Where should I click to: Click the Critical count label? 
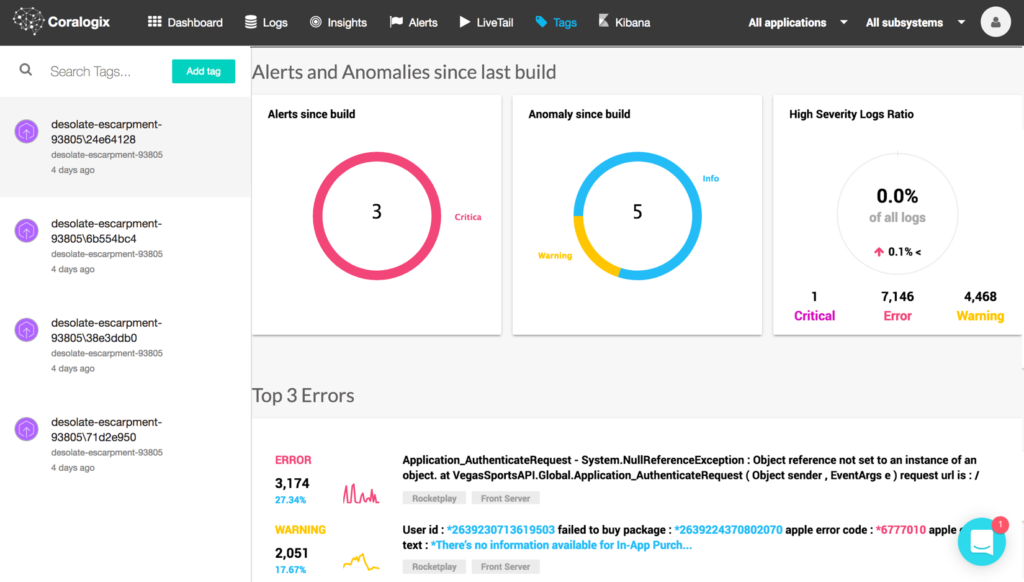pyautogui.click(x=814, y=315)
